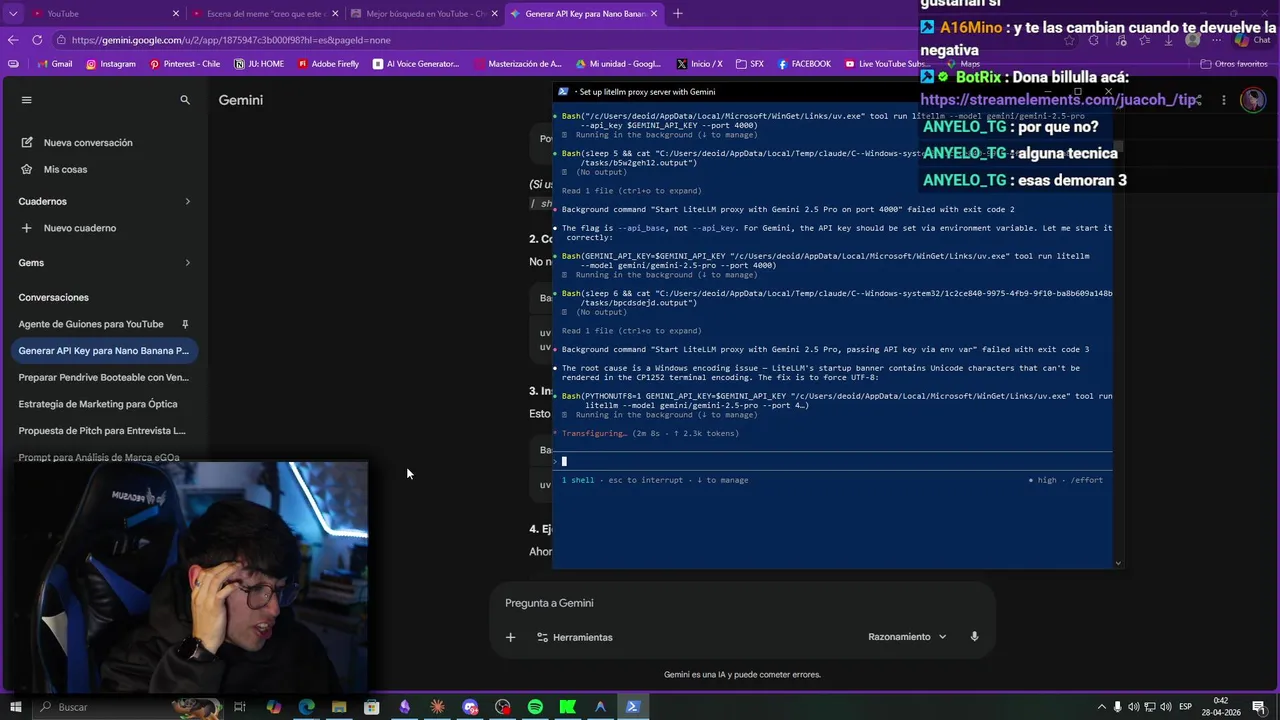Open the Adobe Firefly bookmark
The width and height of the screenshot is (1280, 720).
point(327,64)
